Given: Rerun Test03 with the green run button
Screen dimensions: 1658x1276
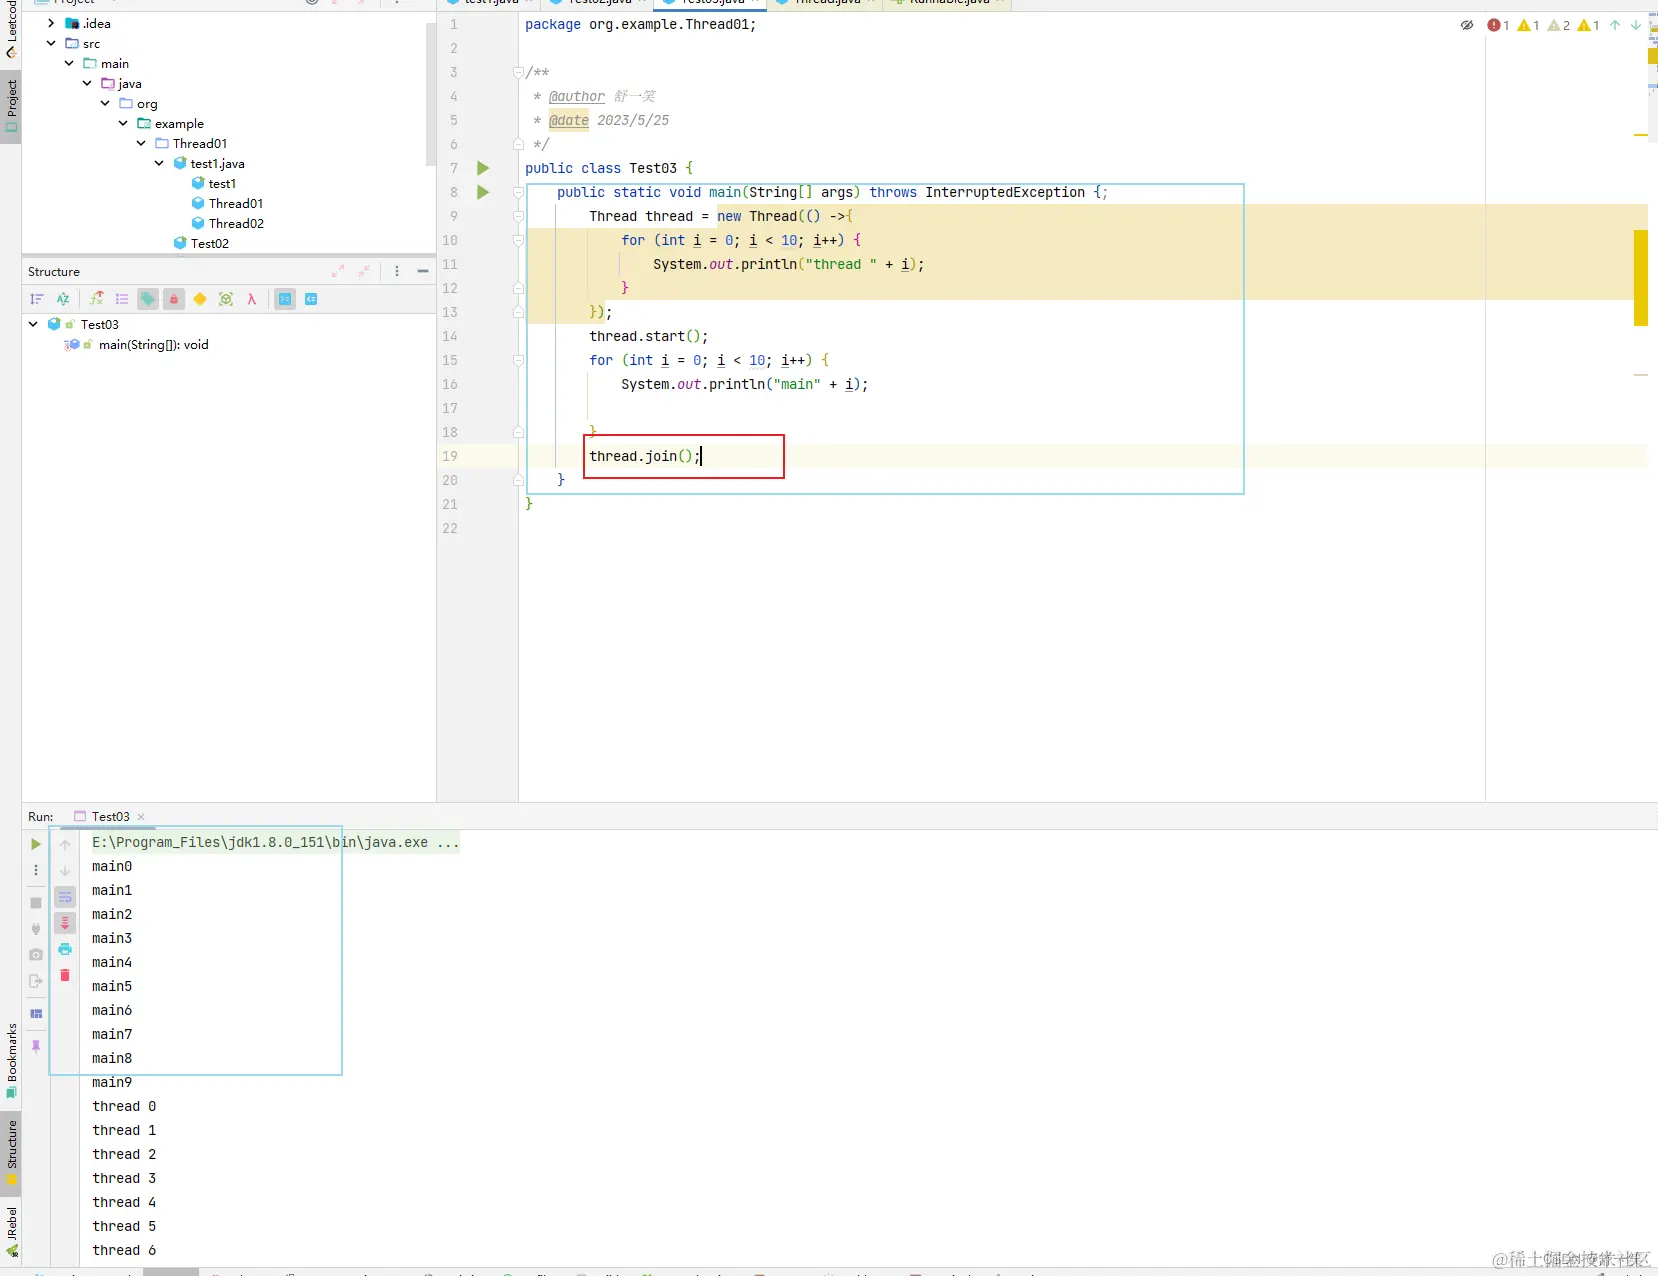Looking at the screenshot, I should coord(36,844).
